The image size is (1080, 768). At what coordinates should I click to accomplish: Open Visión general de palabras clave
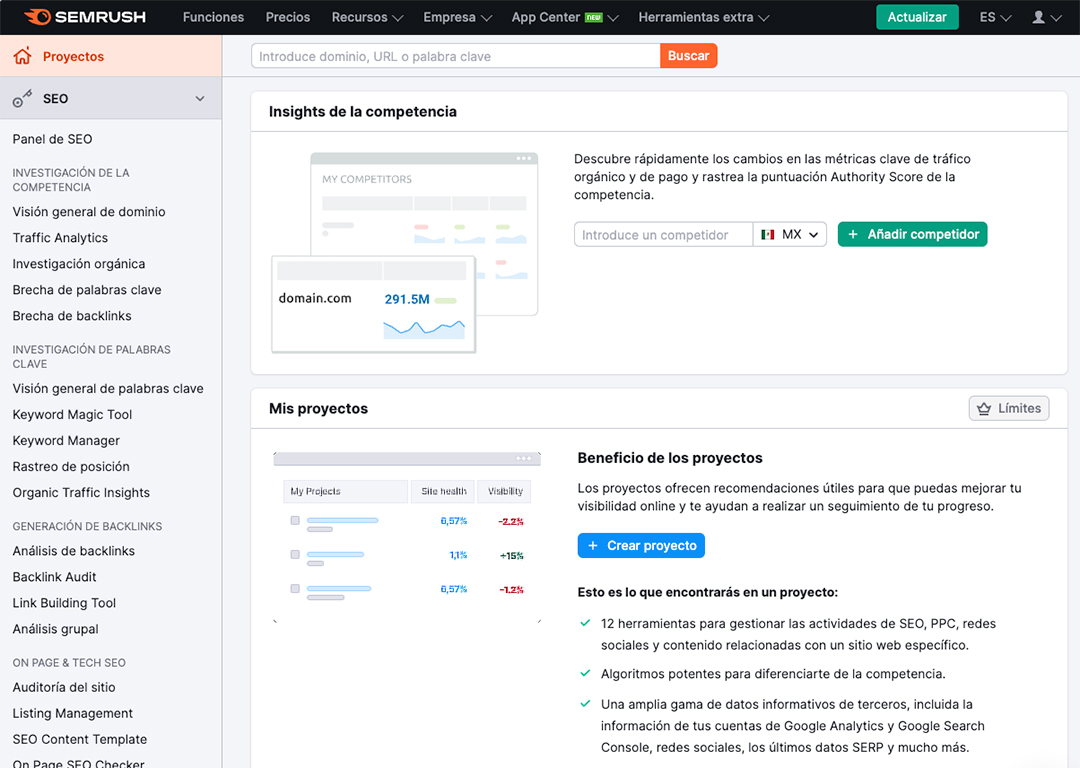pyautogui.click(x=108, y=388)
